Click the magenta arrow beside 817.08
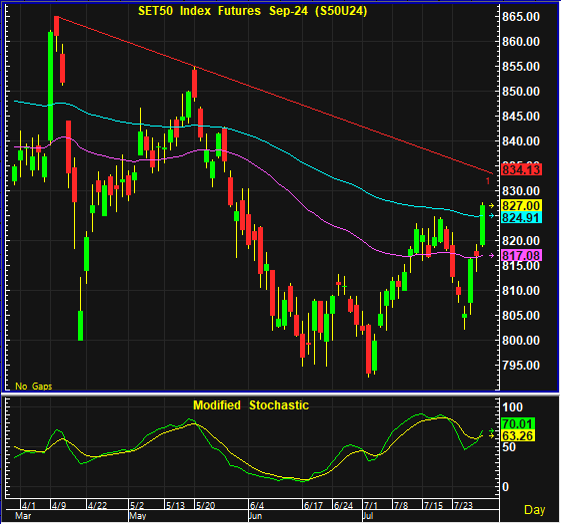Screen dimensions: 561x524 coord(492,255)
